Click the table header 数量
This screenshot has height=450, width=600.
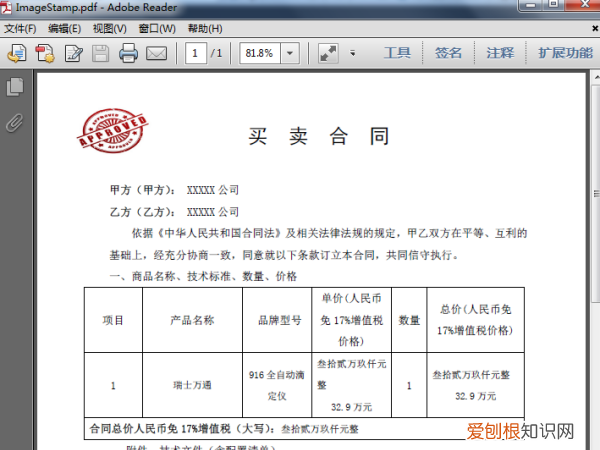409,320
